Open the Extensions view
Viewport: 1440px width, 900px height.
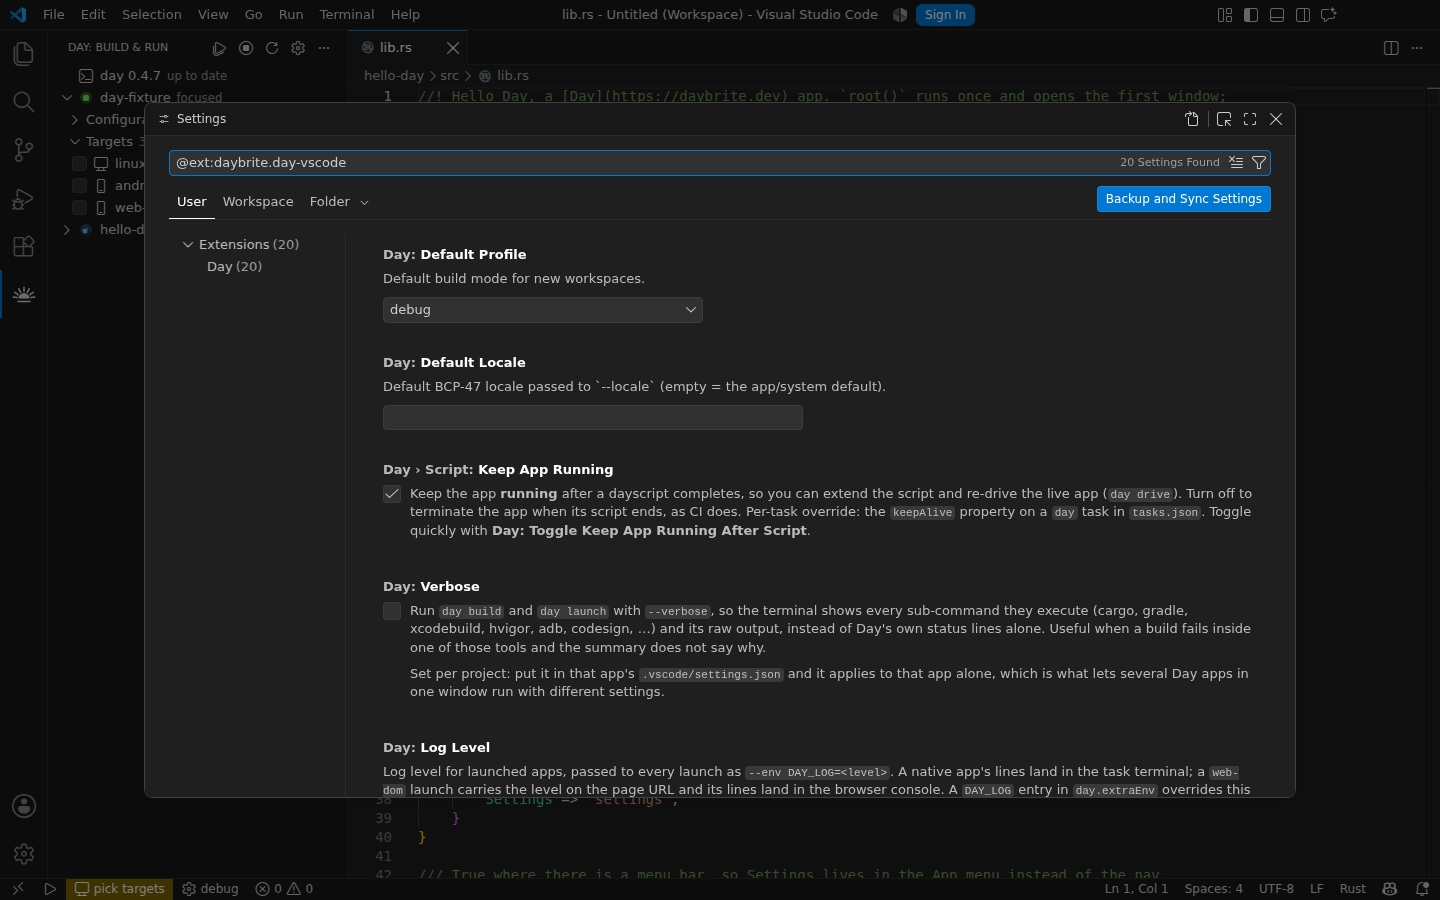pyautogui.click(x=23, y=246)
